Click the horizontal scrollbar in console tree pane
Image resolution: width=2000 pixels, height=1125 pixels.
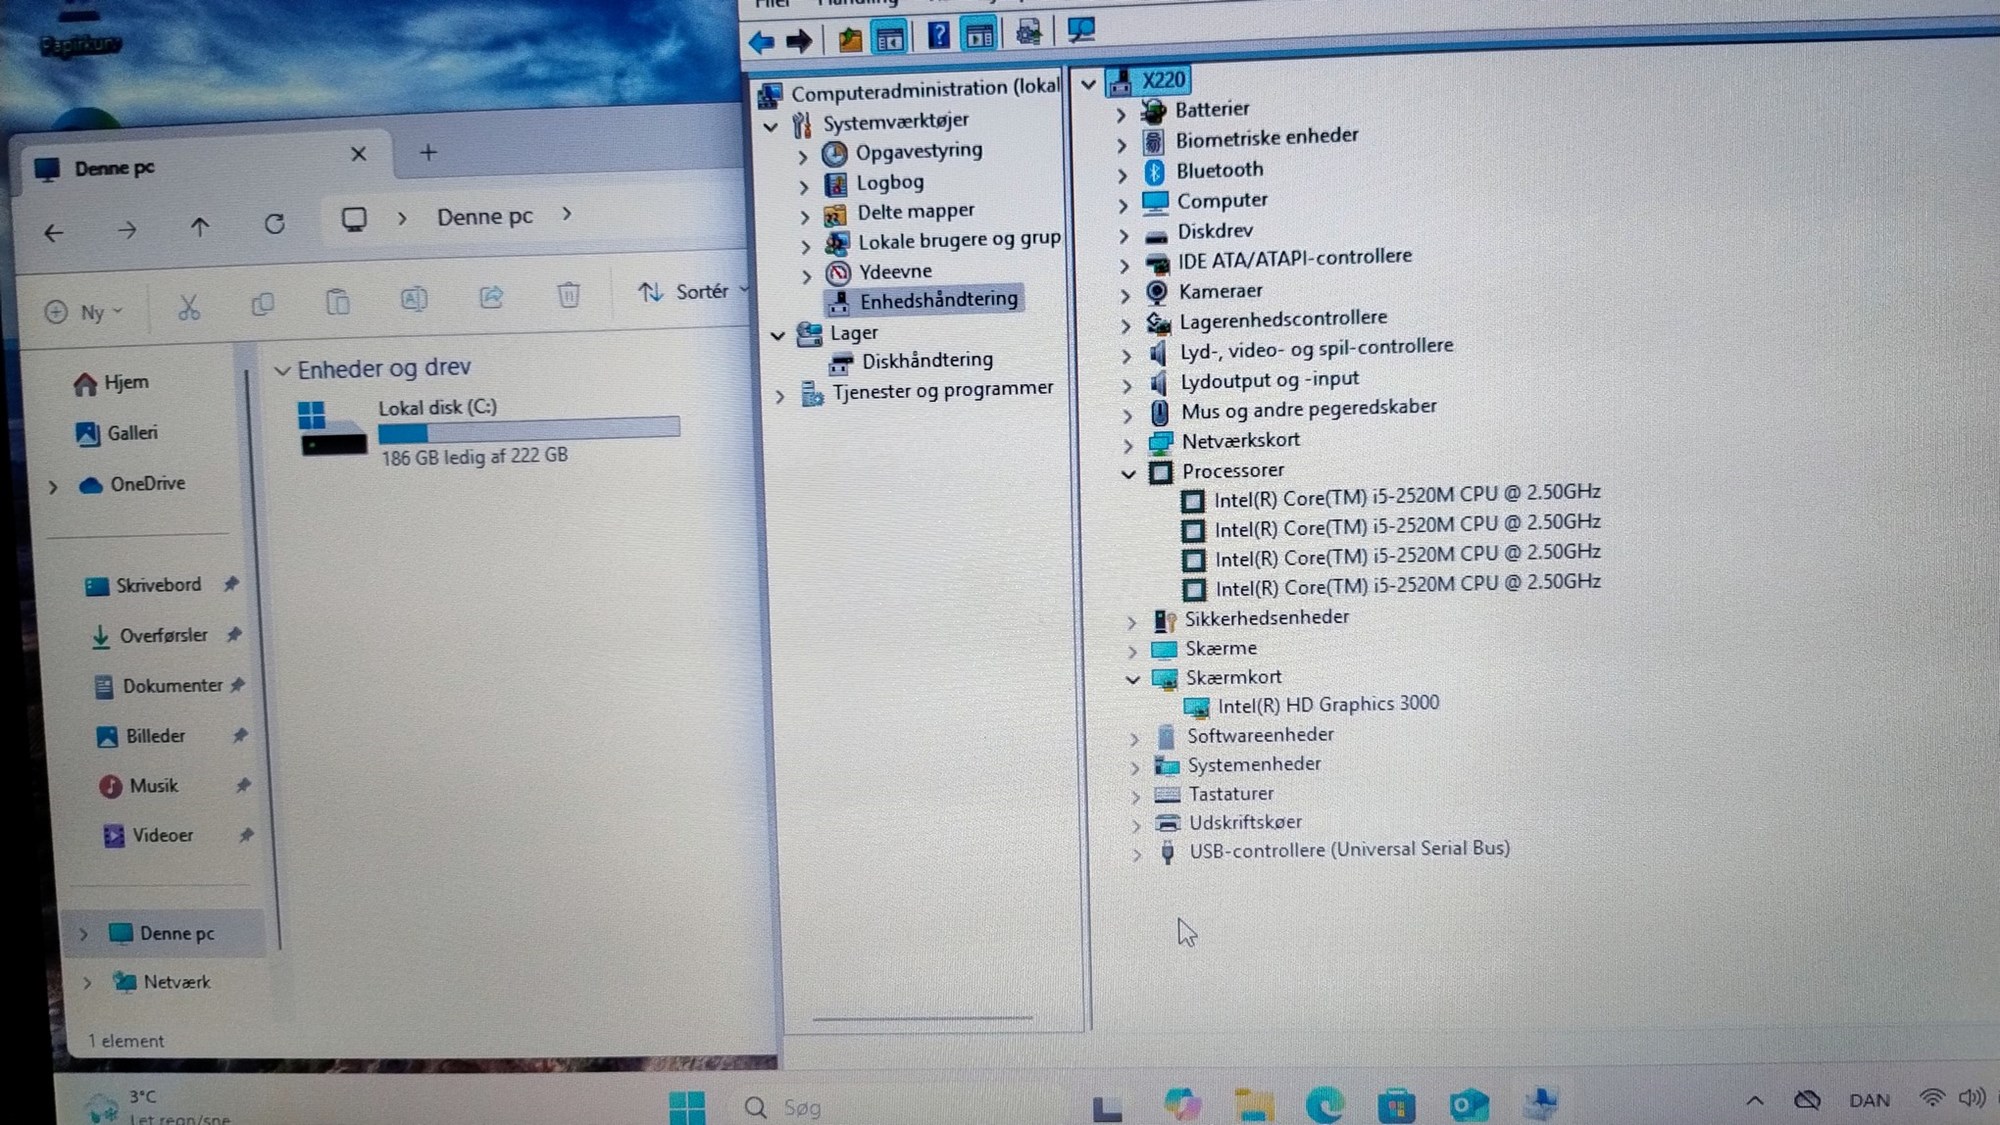pyautogui.click(x=922, y=1018)
